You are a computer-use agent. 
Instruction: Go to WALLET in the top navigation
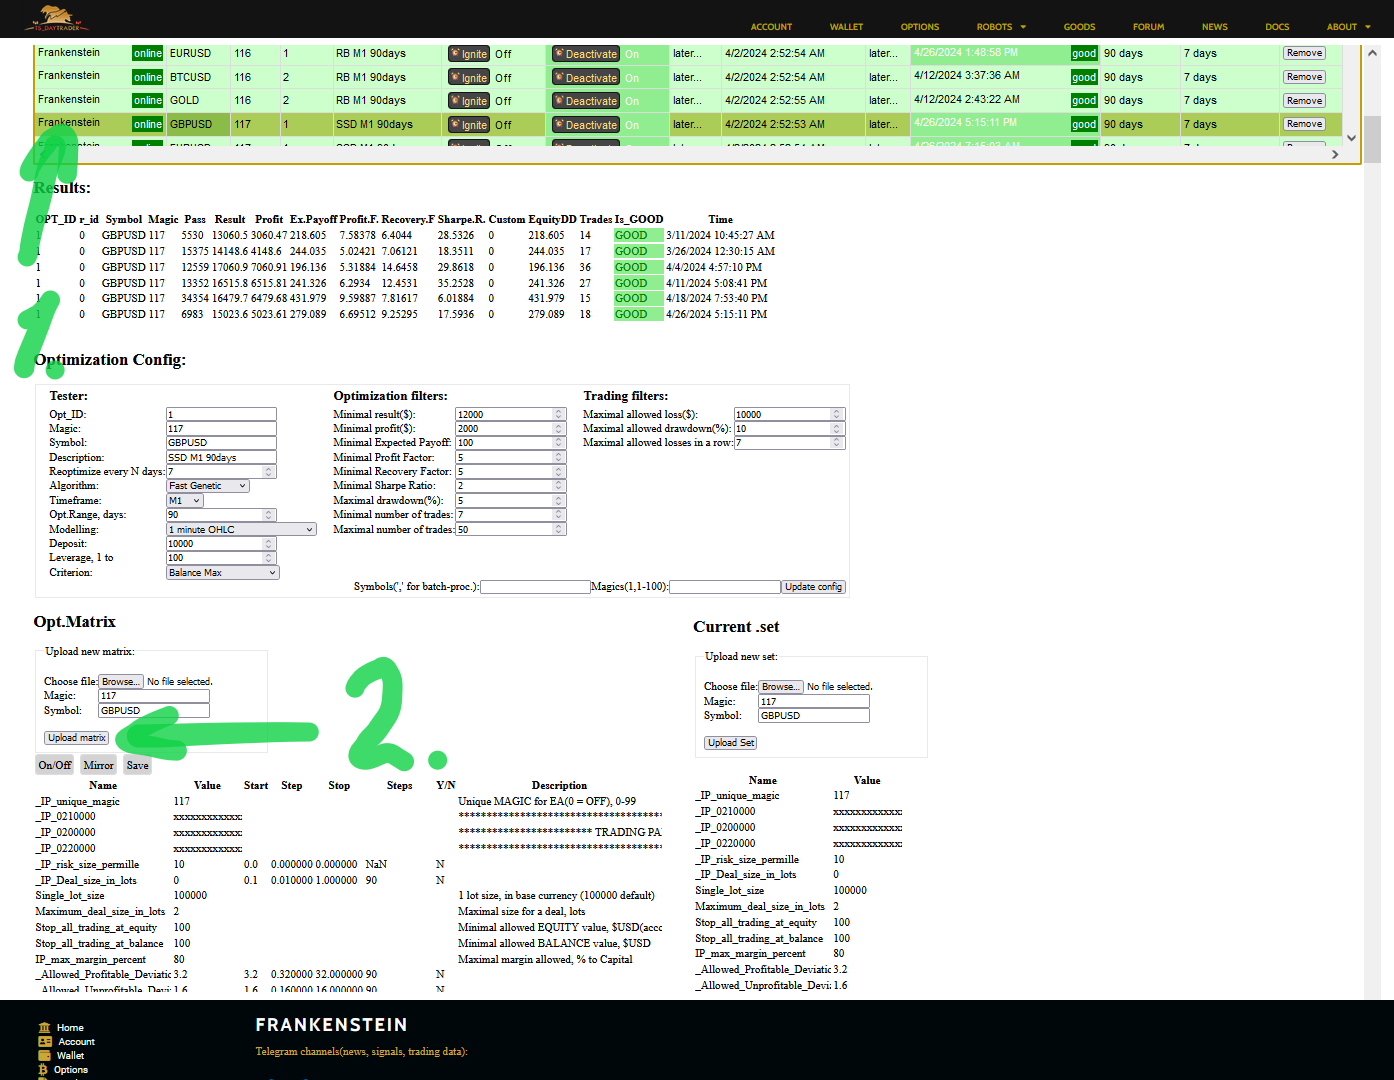(846, 27)
